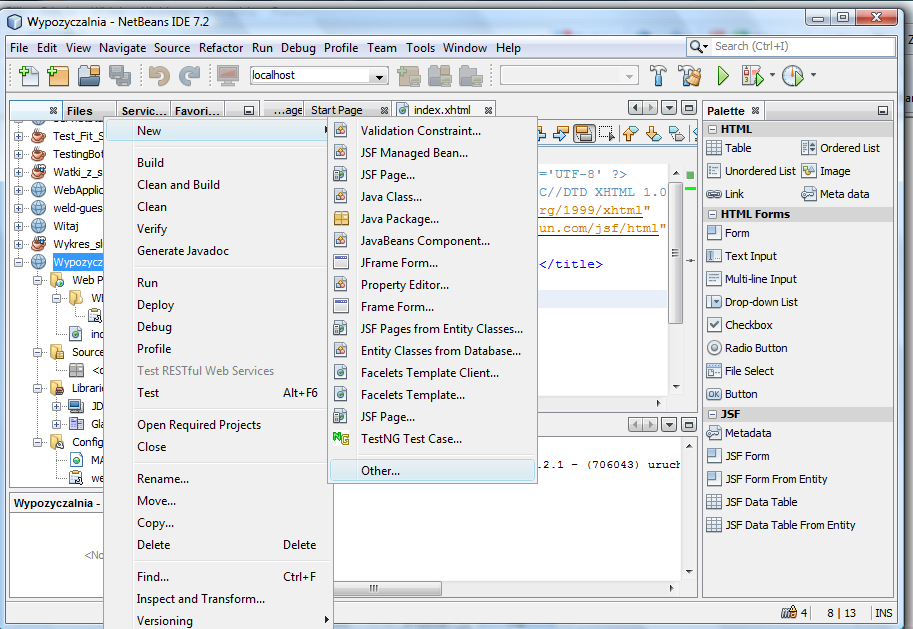Open the localhost browser combo box
The width and height of the screenshot is (913, 629).
click(x=319, y=76)
